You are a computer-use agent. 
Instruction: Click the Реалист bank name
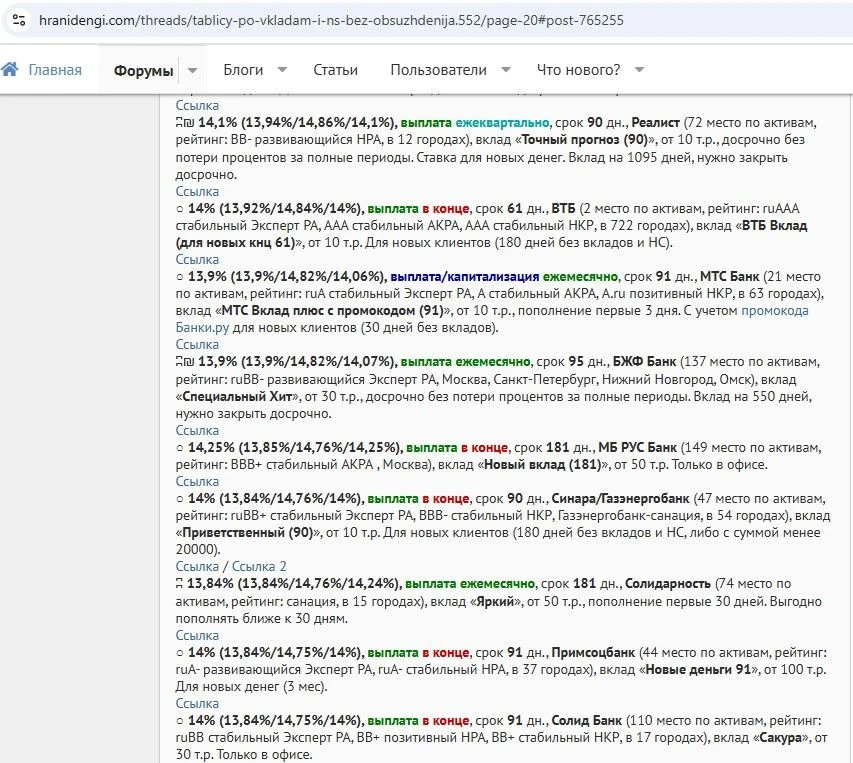[655, 122]
